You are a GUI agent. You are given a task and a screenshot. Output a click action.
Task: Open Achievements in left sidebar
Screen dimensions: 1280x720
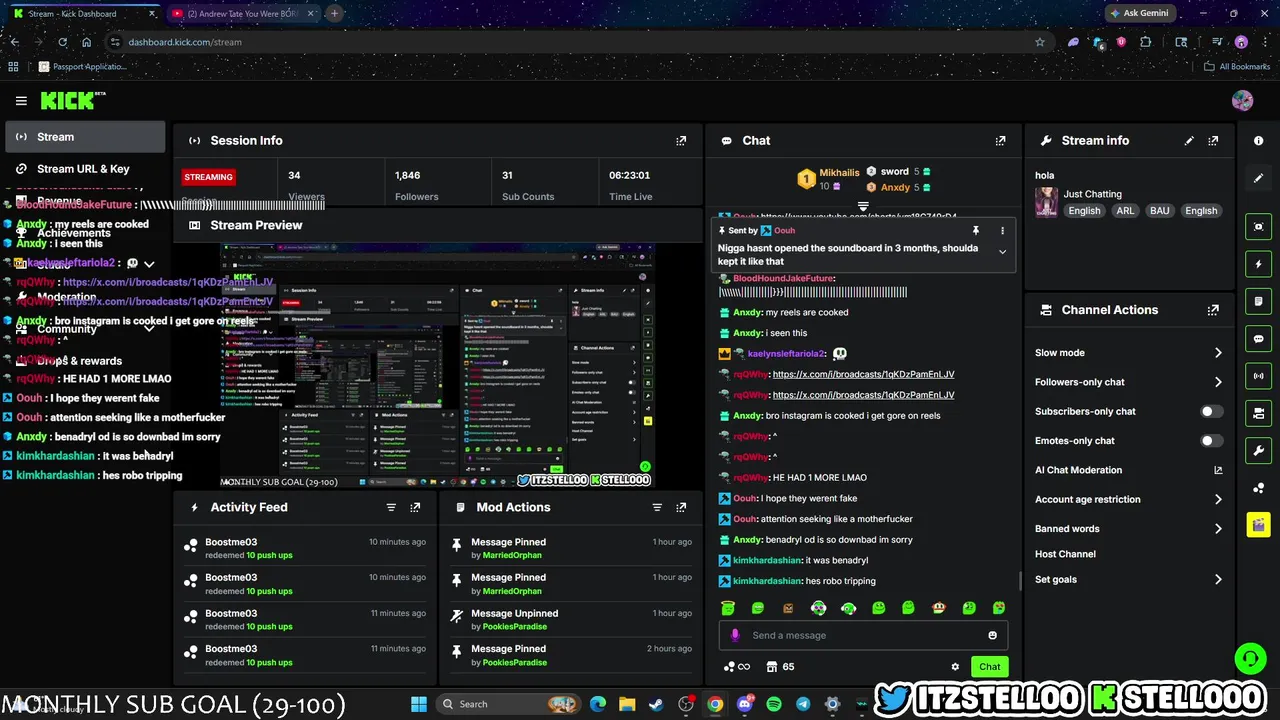point(74,233)
